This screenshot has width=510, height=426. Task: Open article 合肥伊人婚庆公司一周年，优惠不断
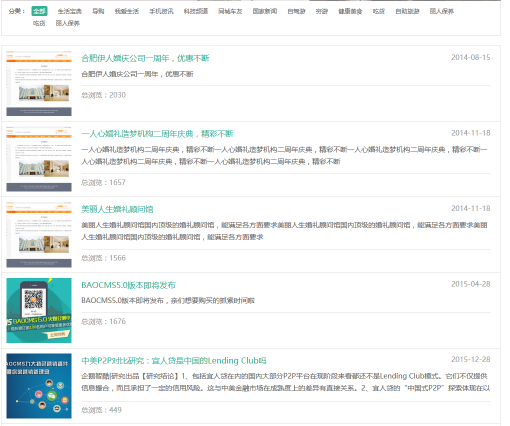pyautogui.click(x=145, y=58)
